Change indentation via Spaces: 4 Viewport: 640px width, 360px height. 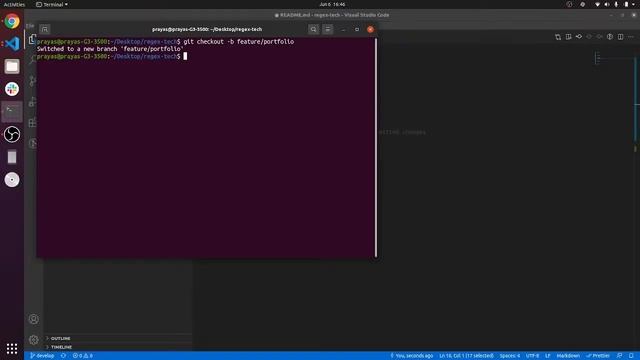click(x=510, y=356)
